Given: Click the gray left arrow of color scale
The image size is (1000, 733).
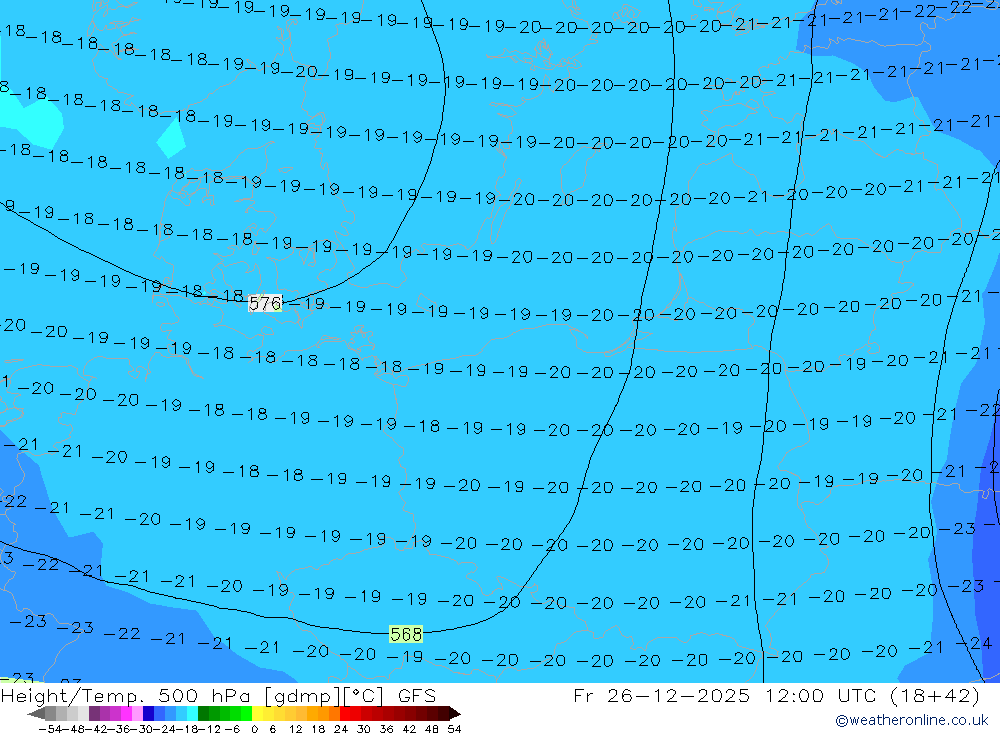Looking at the screenshot, I should (x=36, y=714).
